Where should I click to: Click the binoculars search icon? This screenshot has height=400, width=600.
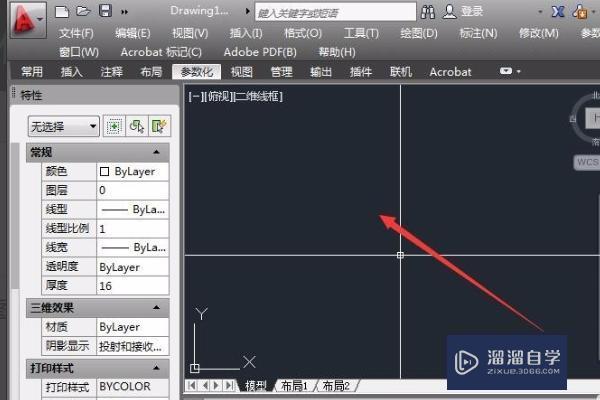point(428,12)
